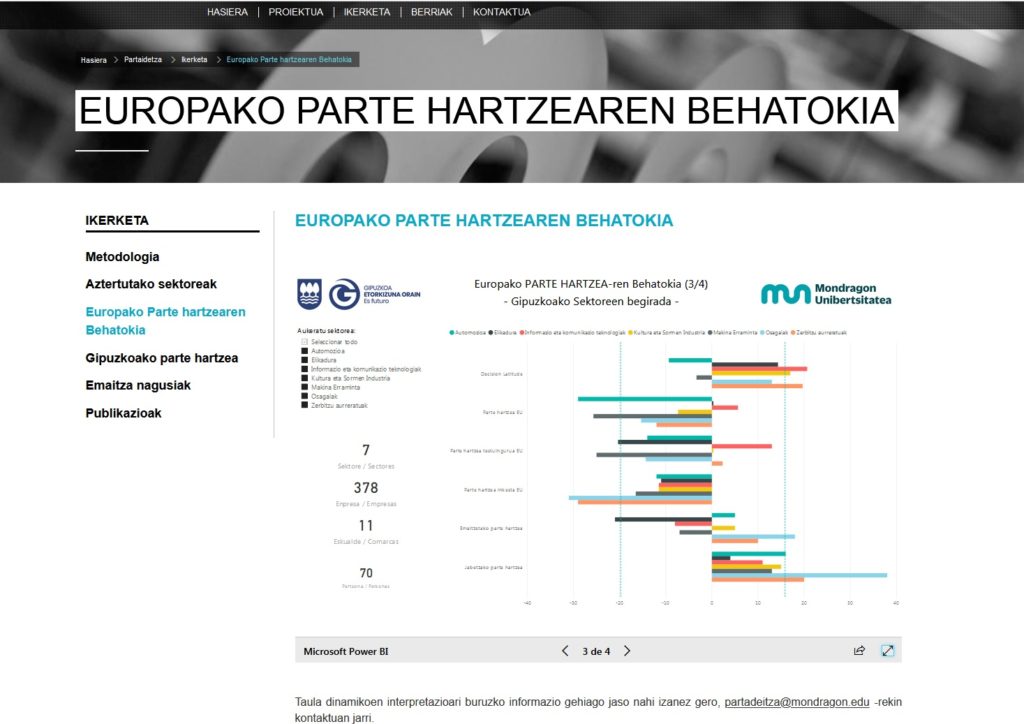1024x724 pixels.
Task: Open the report in fullscreen mode
Action: (887, 651)
